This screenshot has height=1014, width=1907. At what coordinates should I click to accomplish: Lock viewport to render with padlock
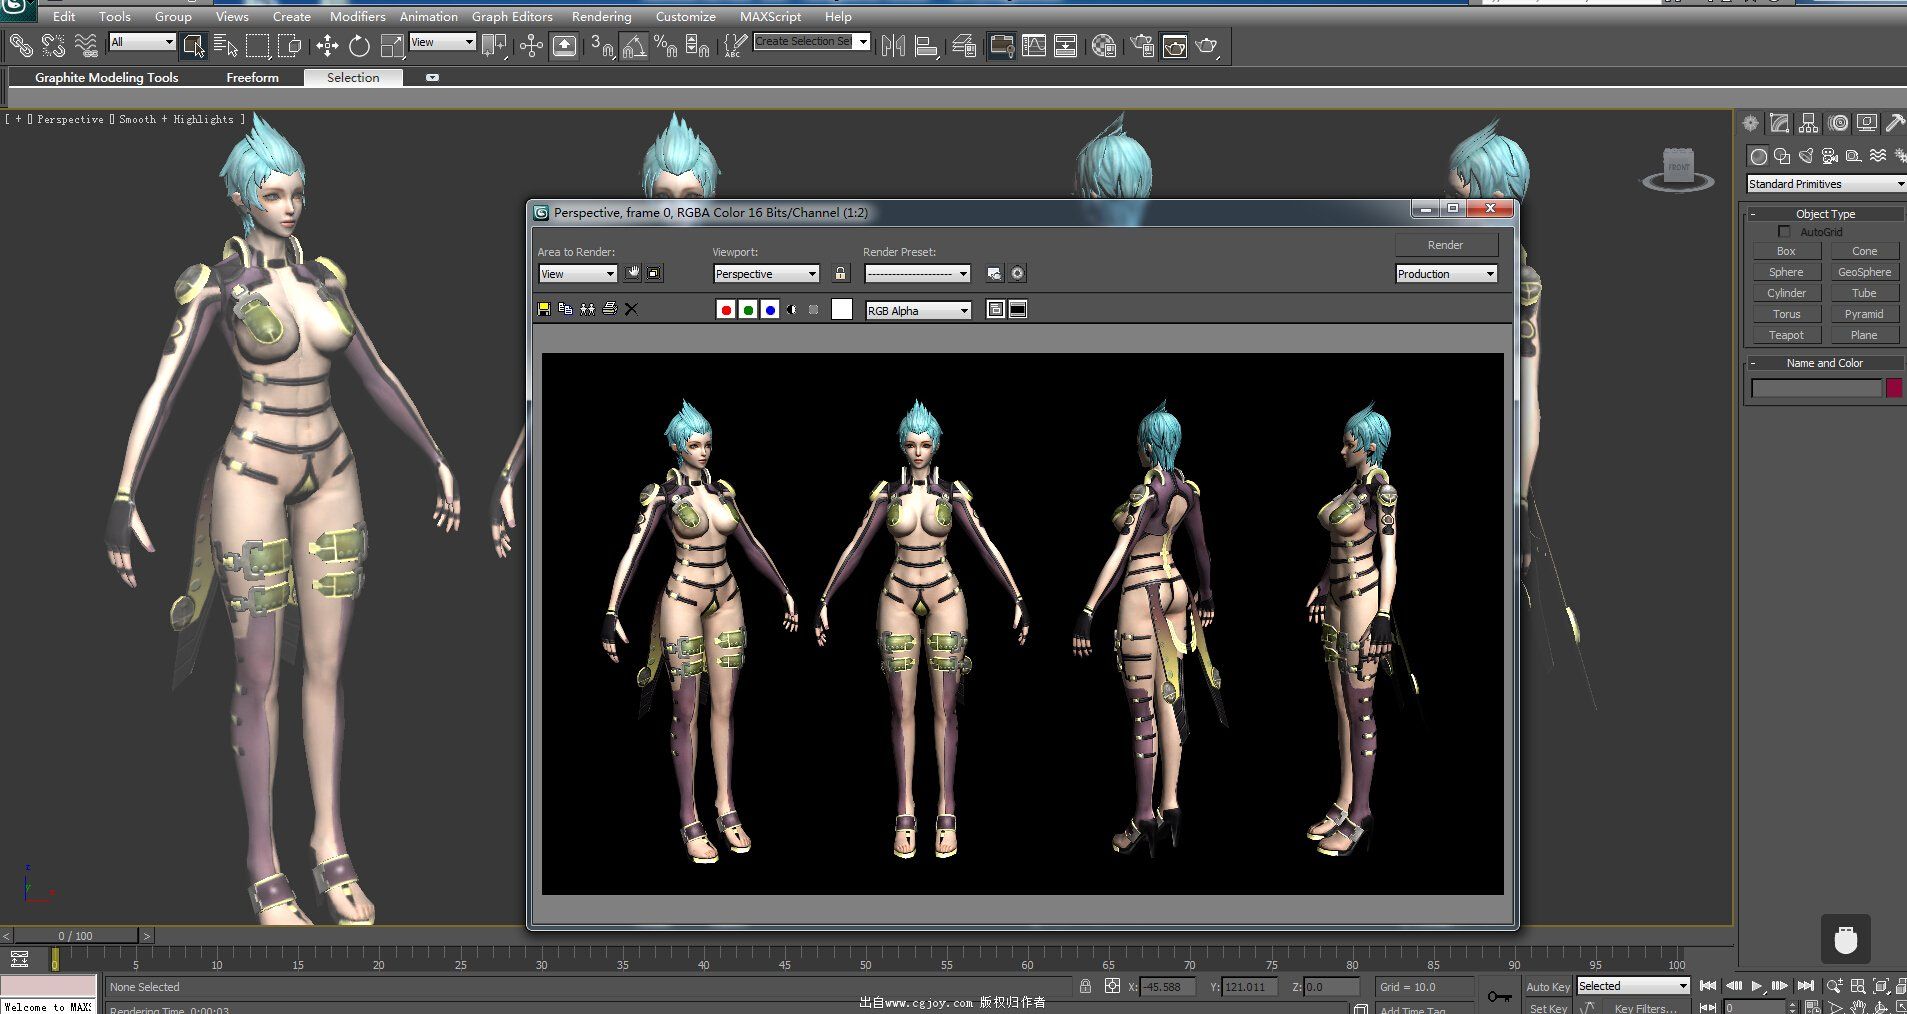pos(840,273)
